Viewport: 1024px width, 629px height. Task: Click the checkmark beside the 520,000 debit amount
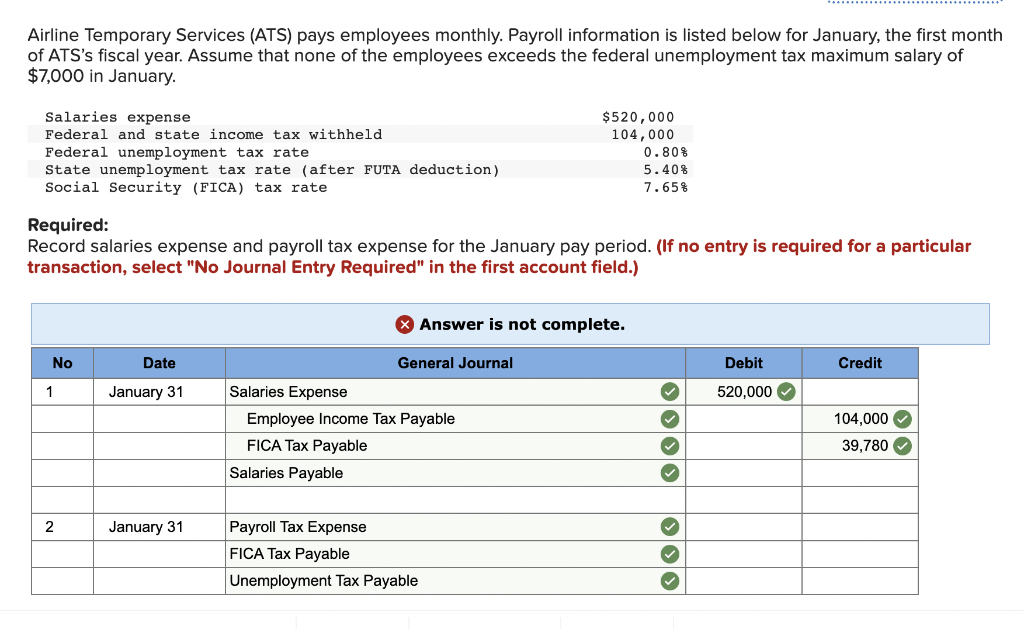click(x=784, y=392)
